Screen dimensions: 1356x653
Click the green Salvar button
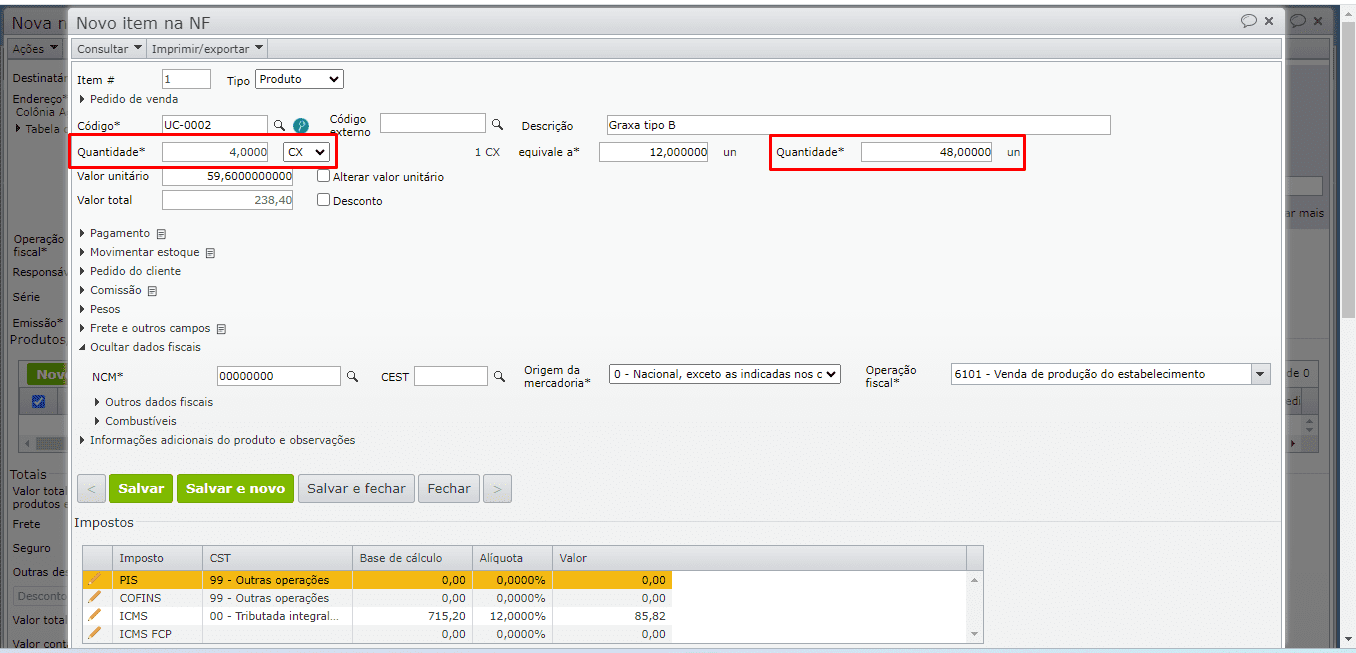tap(141, 489)
